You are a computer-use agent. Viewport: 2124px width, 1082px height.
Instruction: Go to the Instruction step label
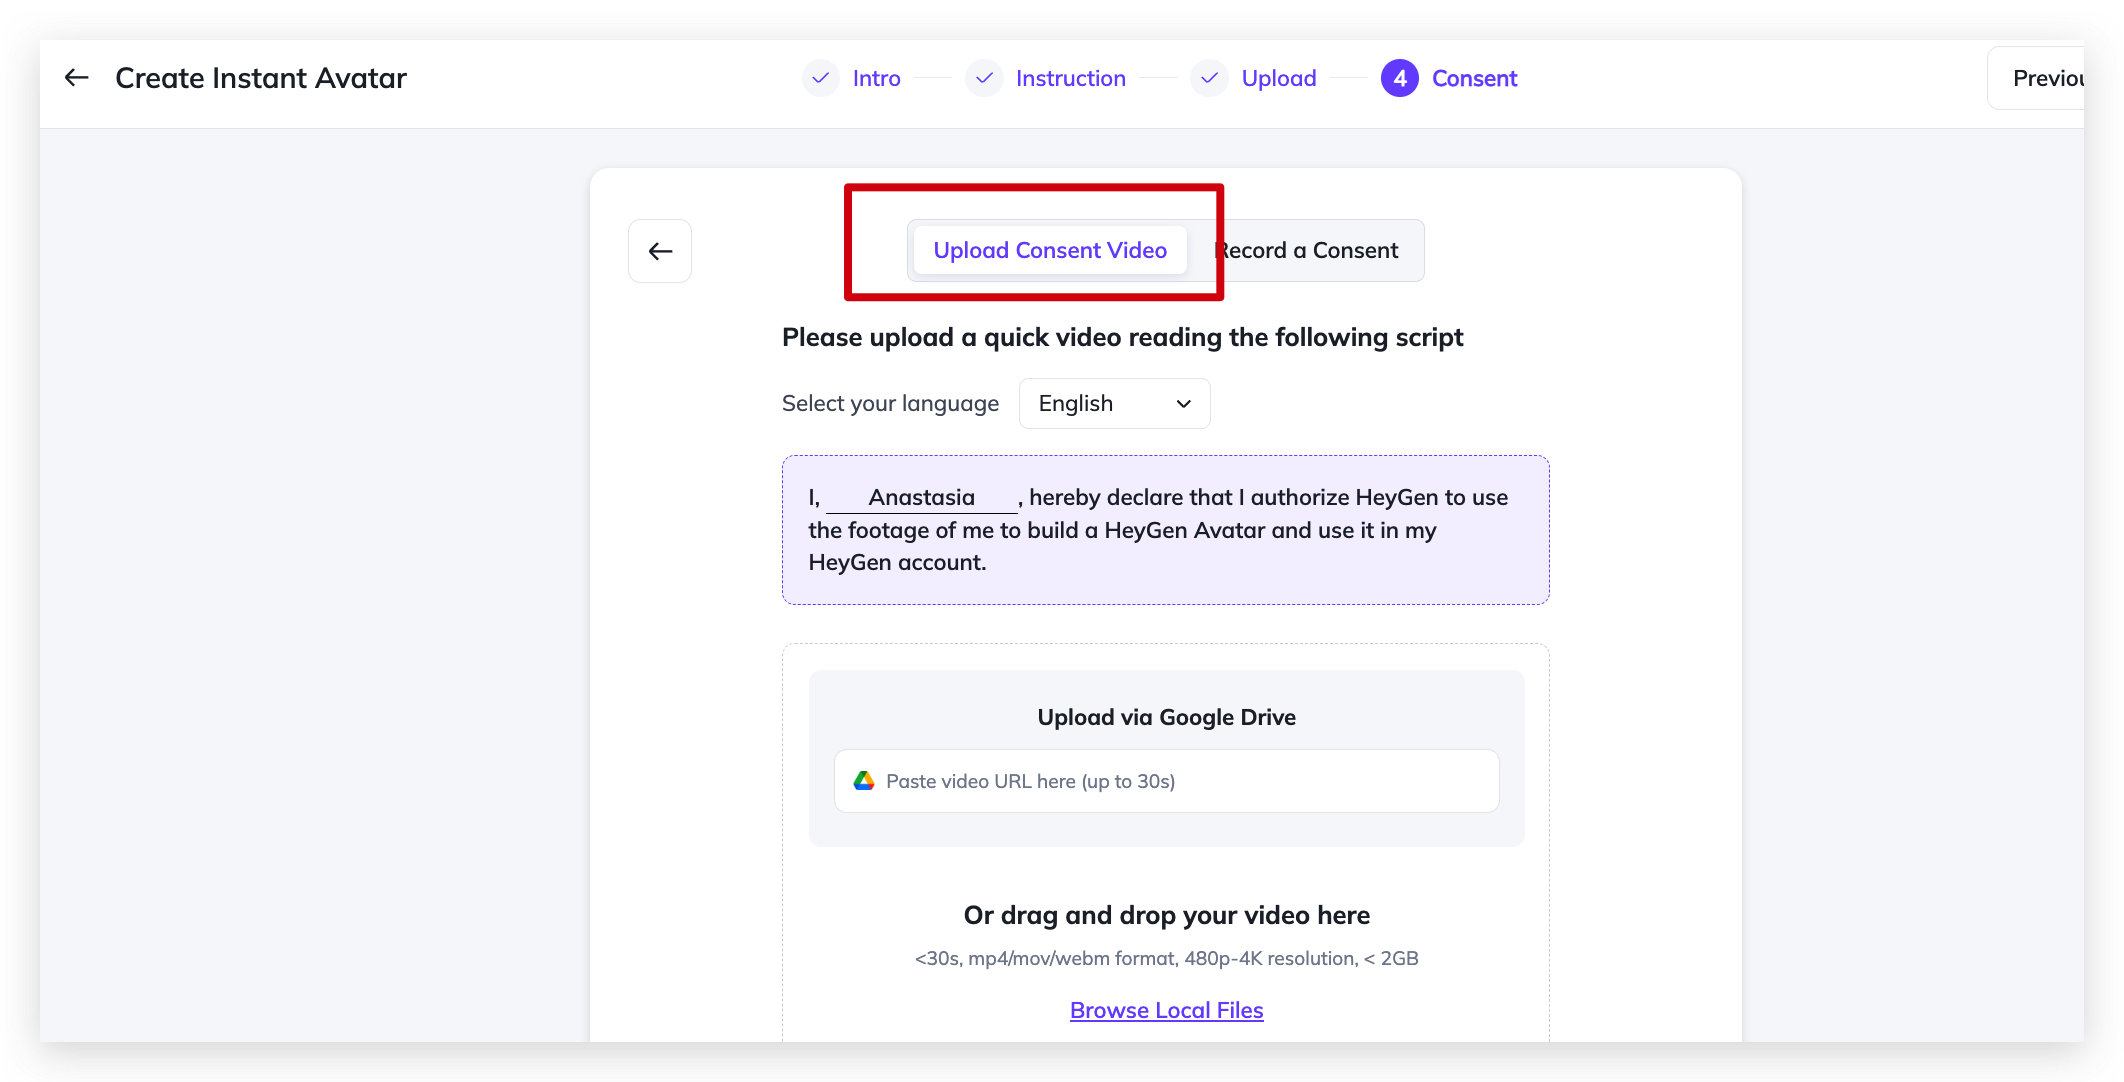[1070, 78]
